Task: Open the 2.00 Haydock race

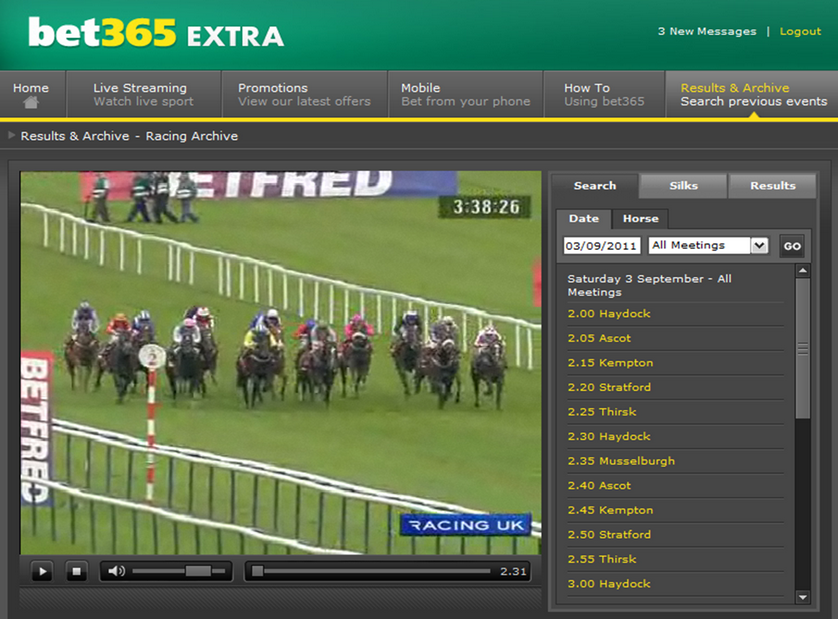Action: (609, 314)
